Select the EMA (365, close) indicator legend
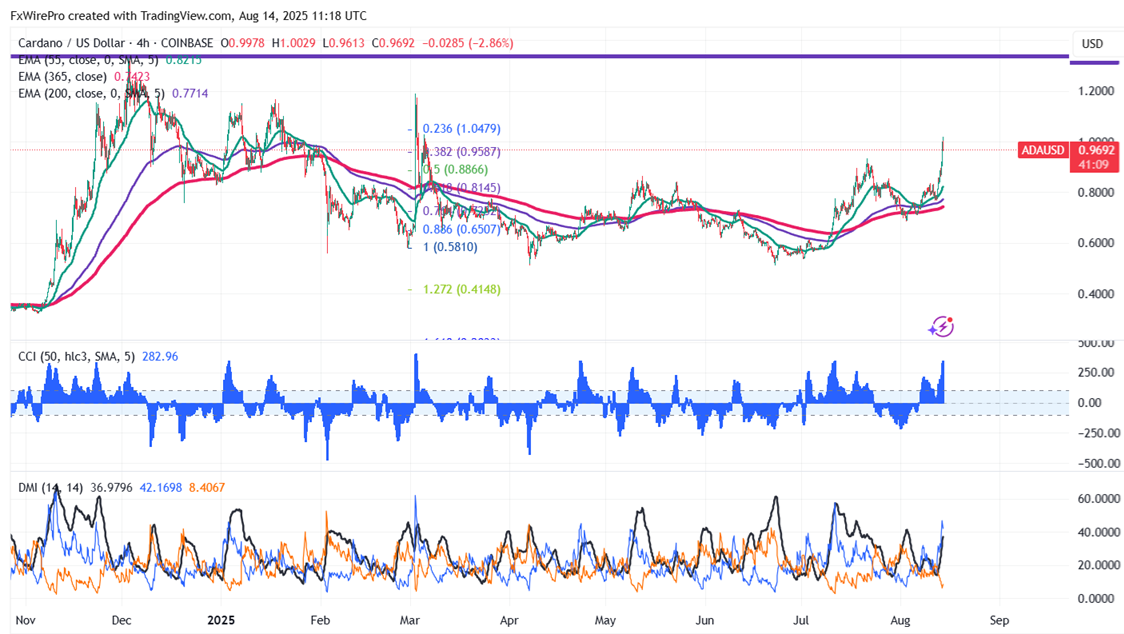The width and height of the screenshot is (1124, 634). pyautogui.click(x=62, y=77)
